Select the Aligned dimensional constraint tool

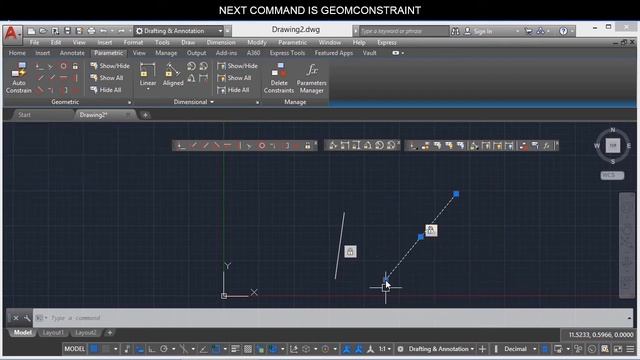pos(173,74)
